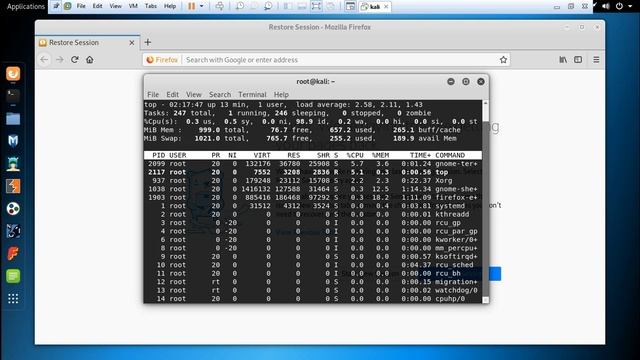
Task: Open VMware File menu
Action: (x=81, y=6)
